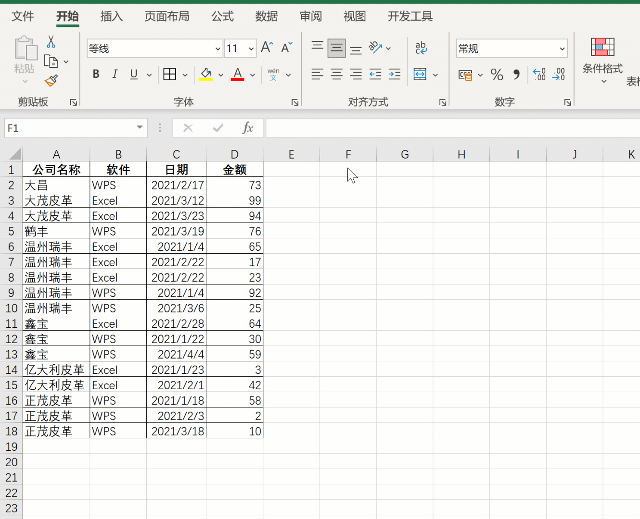Viewport: 640px width, 519px height.
Task: Decrease font size with smaller A icon
Action: [287, 47]
